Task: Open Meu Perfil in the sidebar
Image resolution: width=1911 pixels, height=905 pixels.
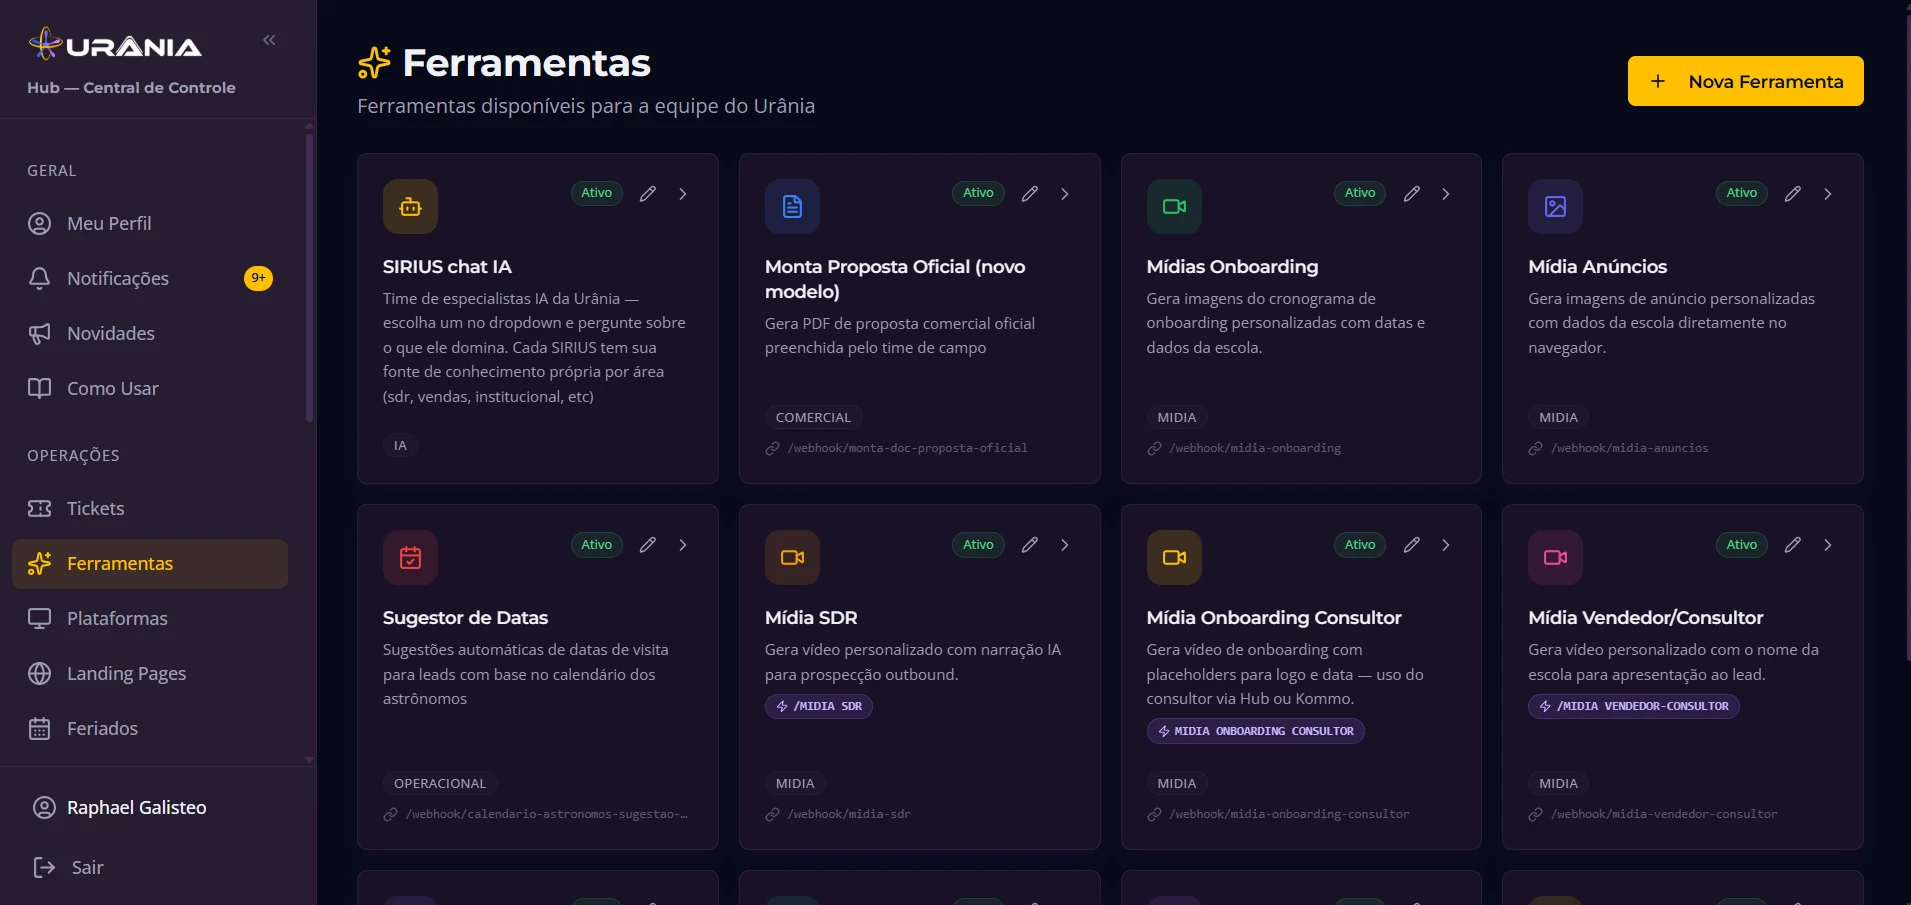Action: (x=150, y=223)
